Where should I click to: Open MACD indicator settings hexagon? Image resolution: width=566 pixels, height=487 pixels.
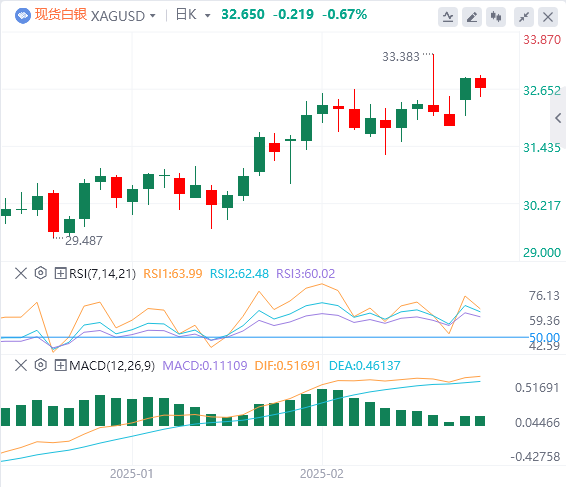[41, 365]
